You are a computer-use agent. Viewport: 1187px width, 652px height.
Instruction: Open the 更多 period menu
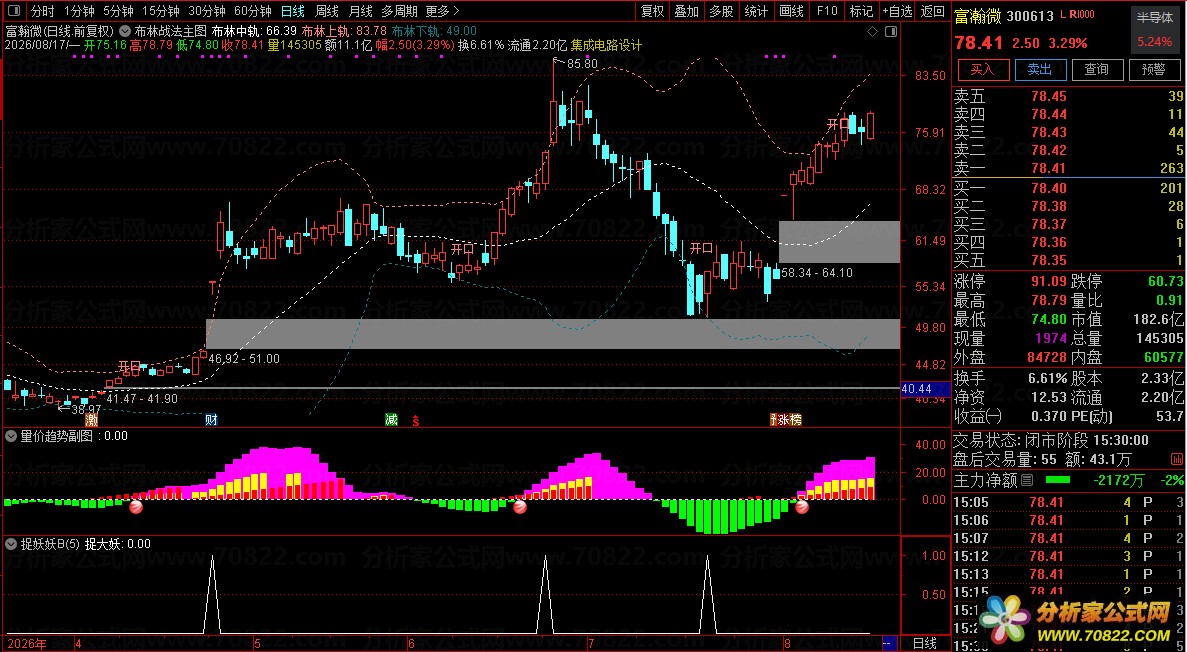[x=442, y=11]
